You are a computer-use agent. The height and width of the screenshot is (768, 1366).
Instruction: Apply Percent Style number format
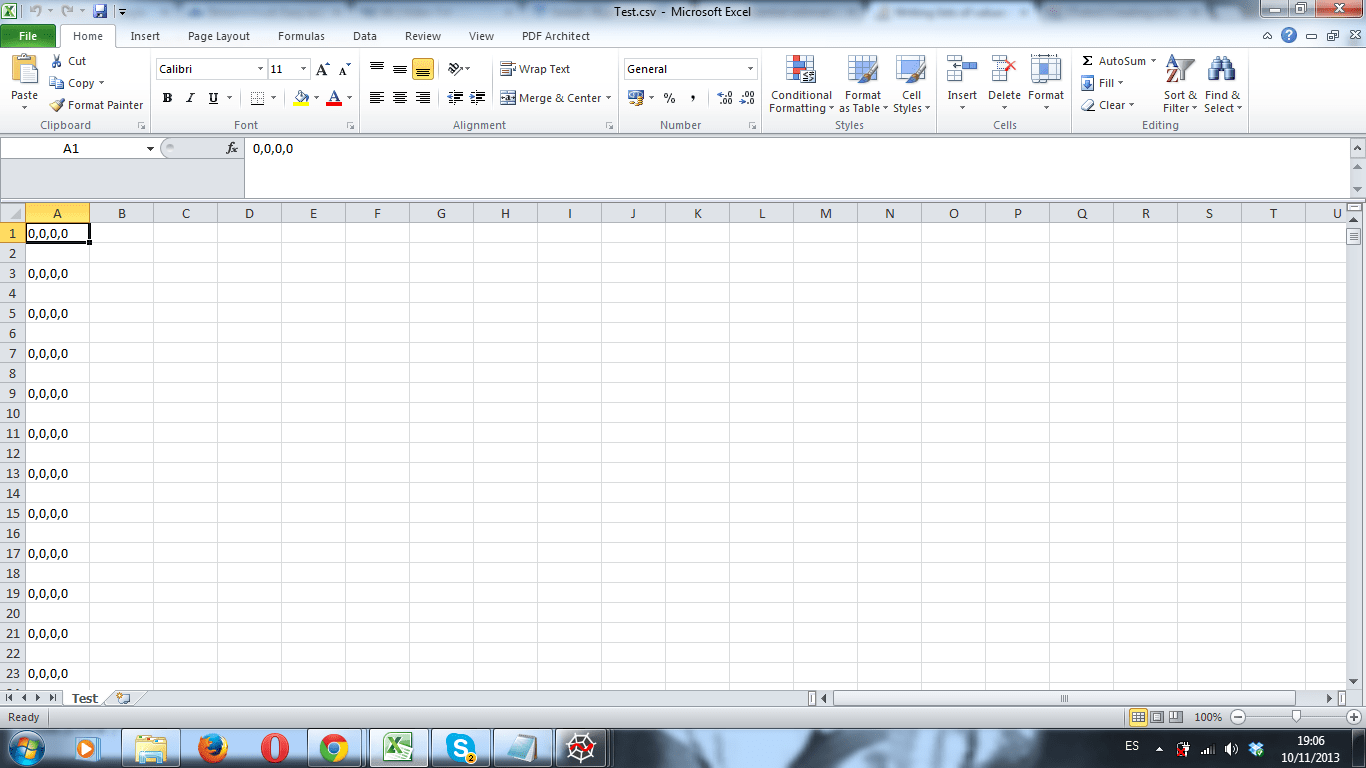667,98
